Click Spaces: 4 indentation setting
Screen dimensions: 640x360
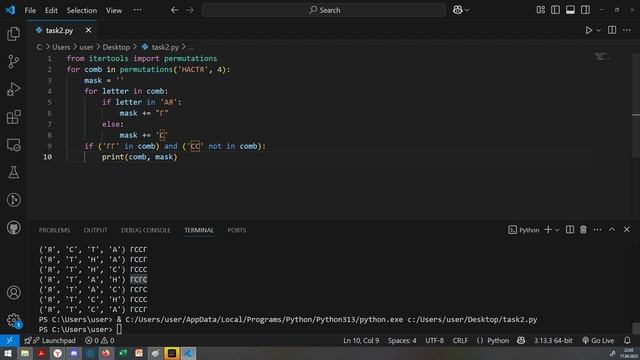tap(402, 340)
